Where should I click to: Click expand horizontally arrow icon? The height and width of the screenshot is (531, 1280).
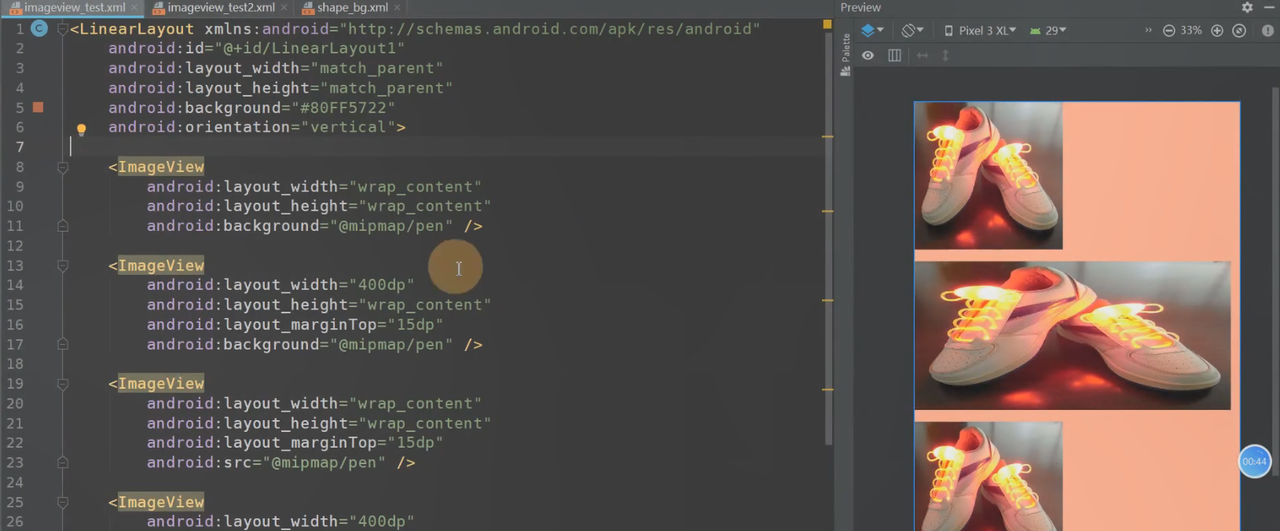point(922,56)
